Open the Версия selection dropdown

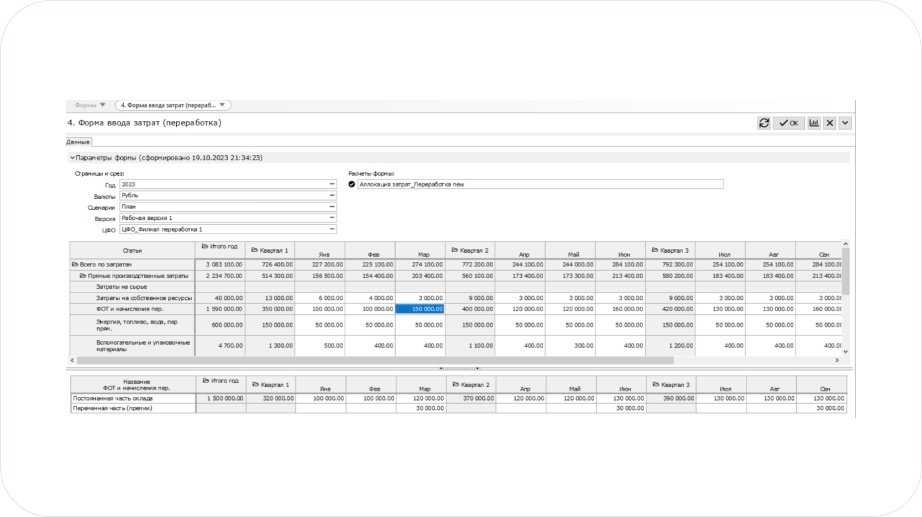point(331,218)
